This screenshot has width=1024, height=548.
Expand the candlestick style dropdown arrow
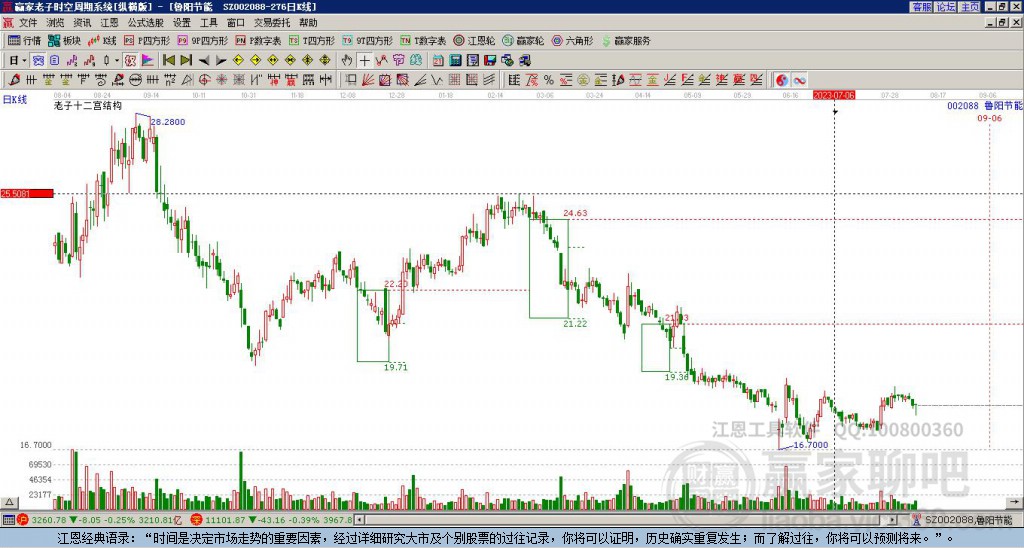116,61
